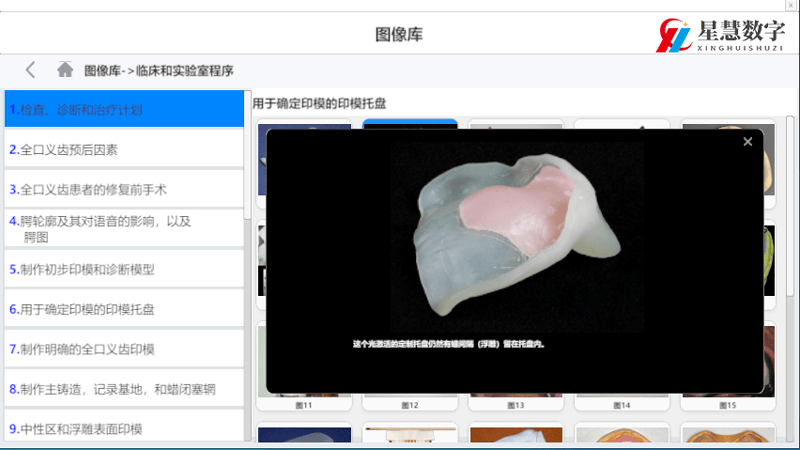The image size is (800, 450).
Task: Close the application window via the top-right button
Action: [791, 5]
